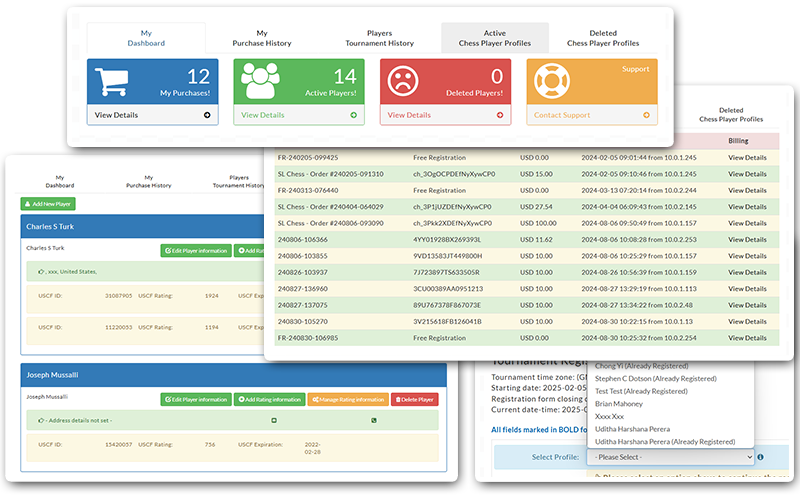
Task: Click the Add New Player button
Action: [47, 204]
